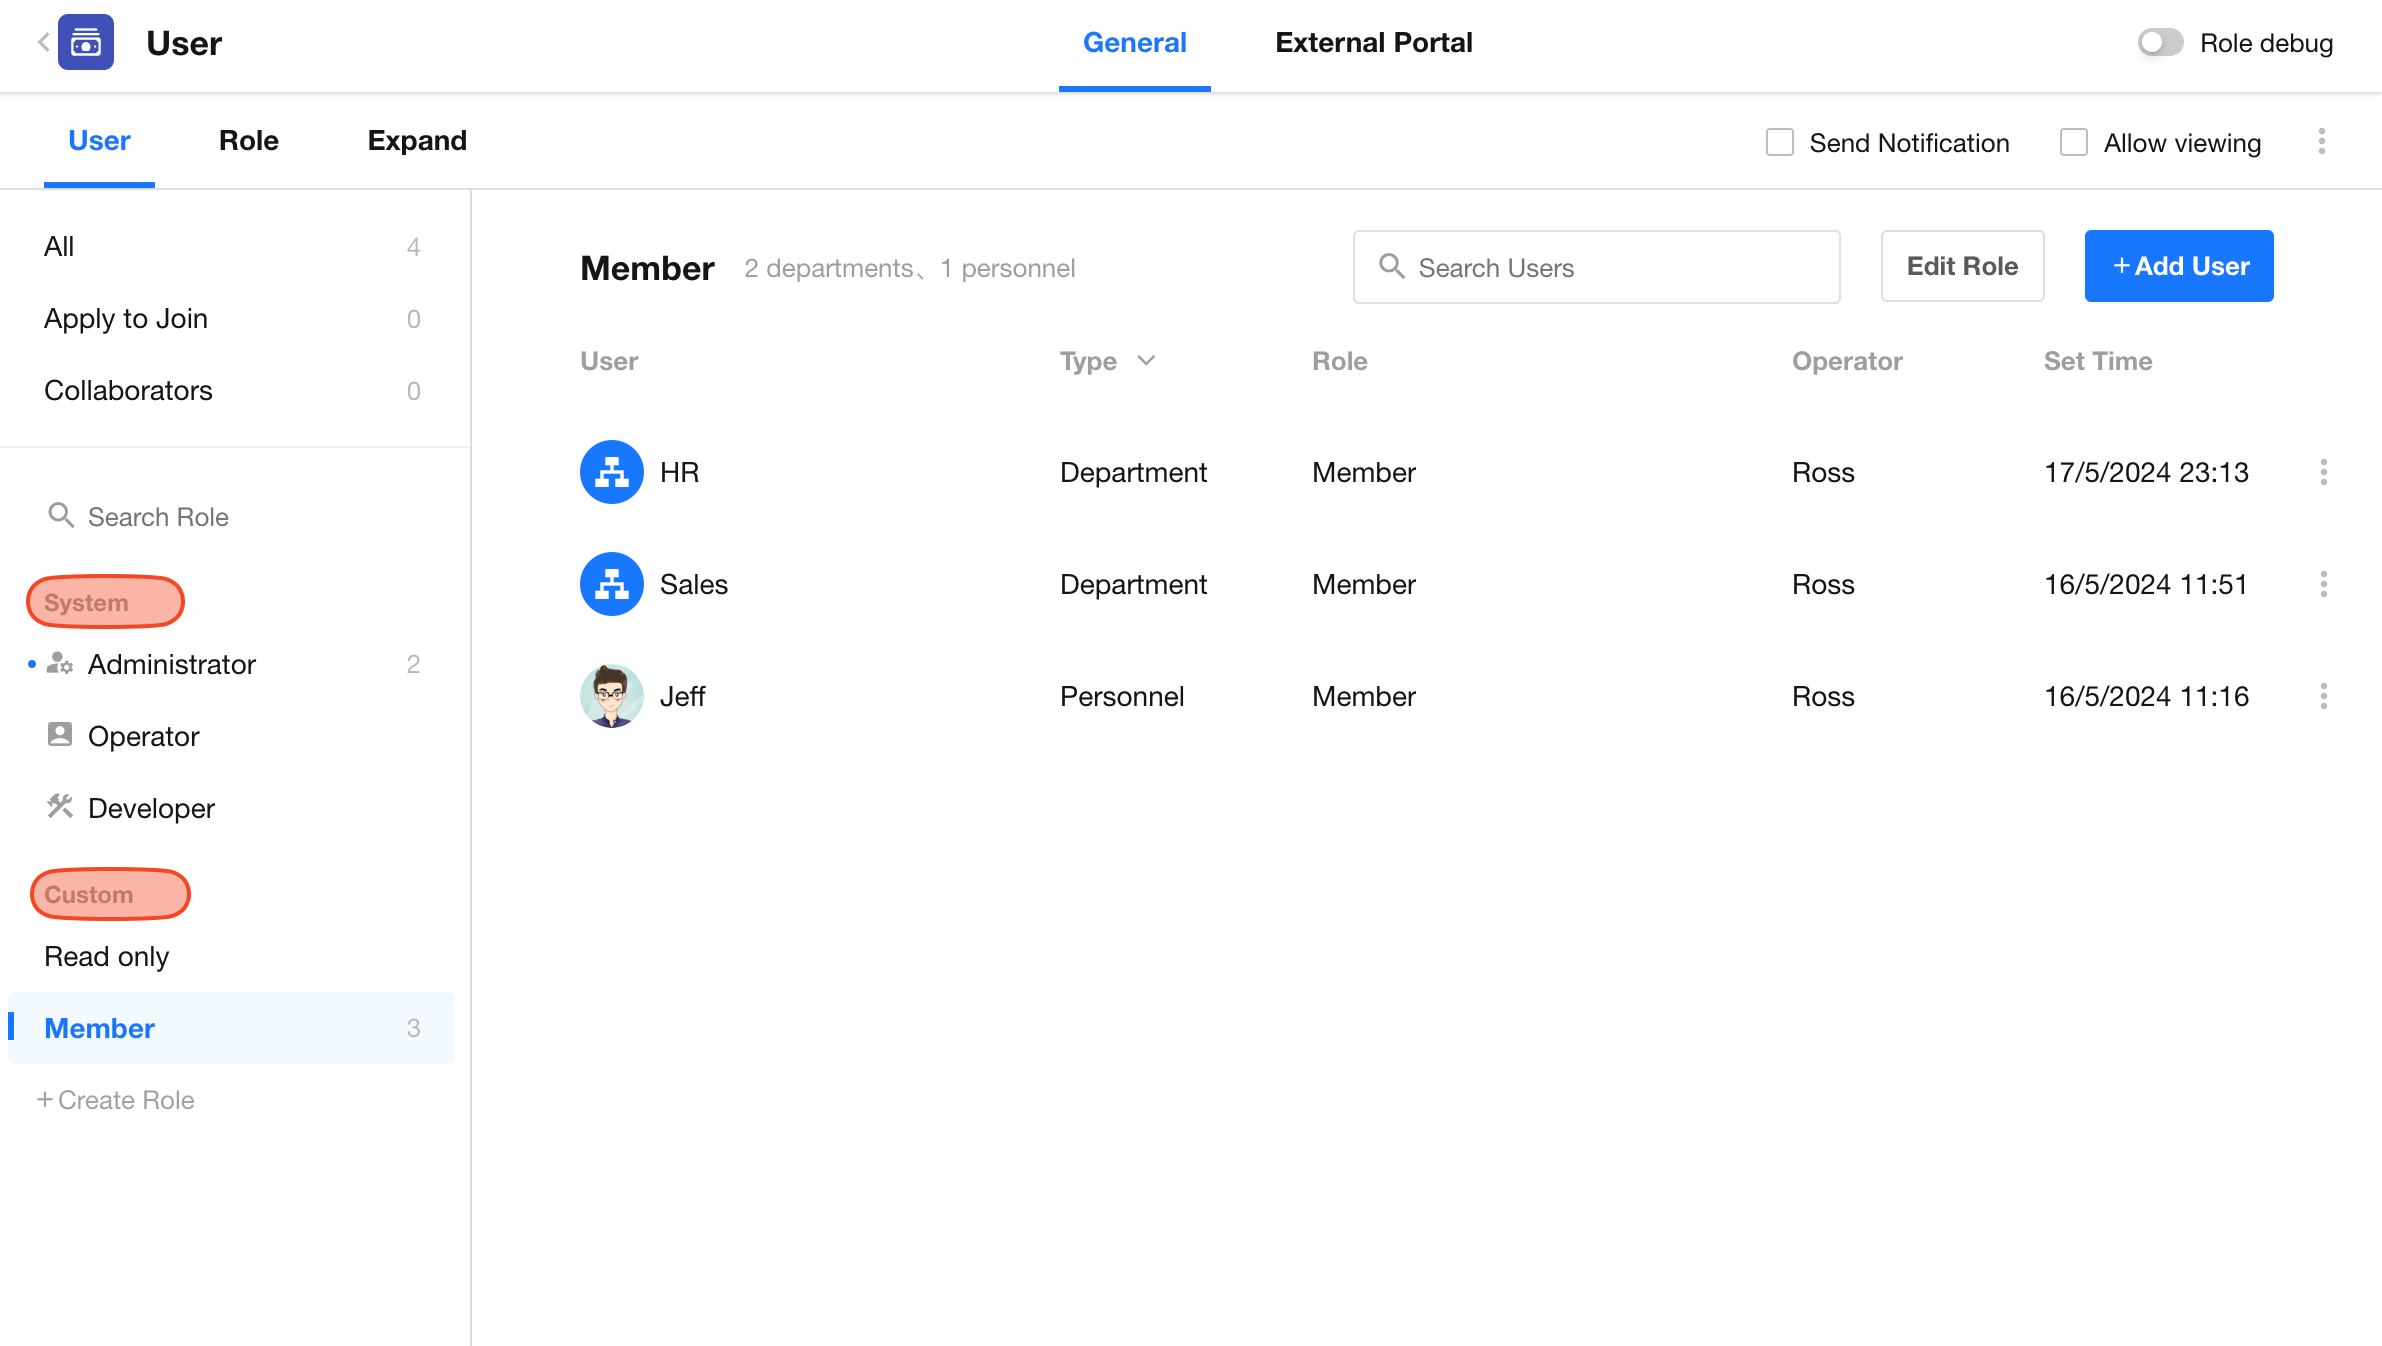Select the Administrator role in sidebar

pos(171,664)
